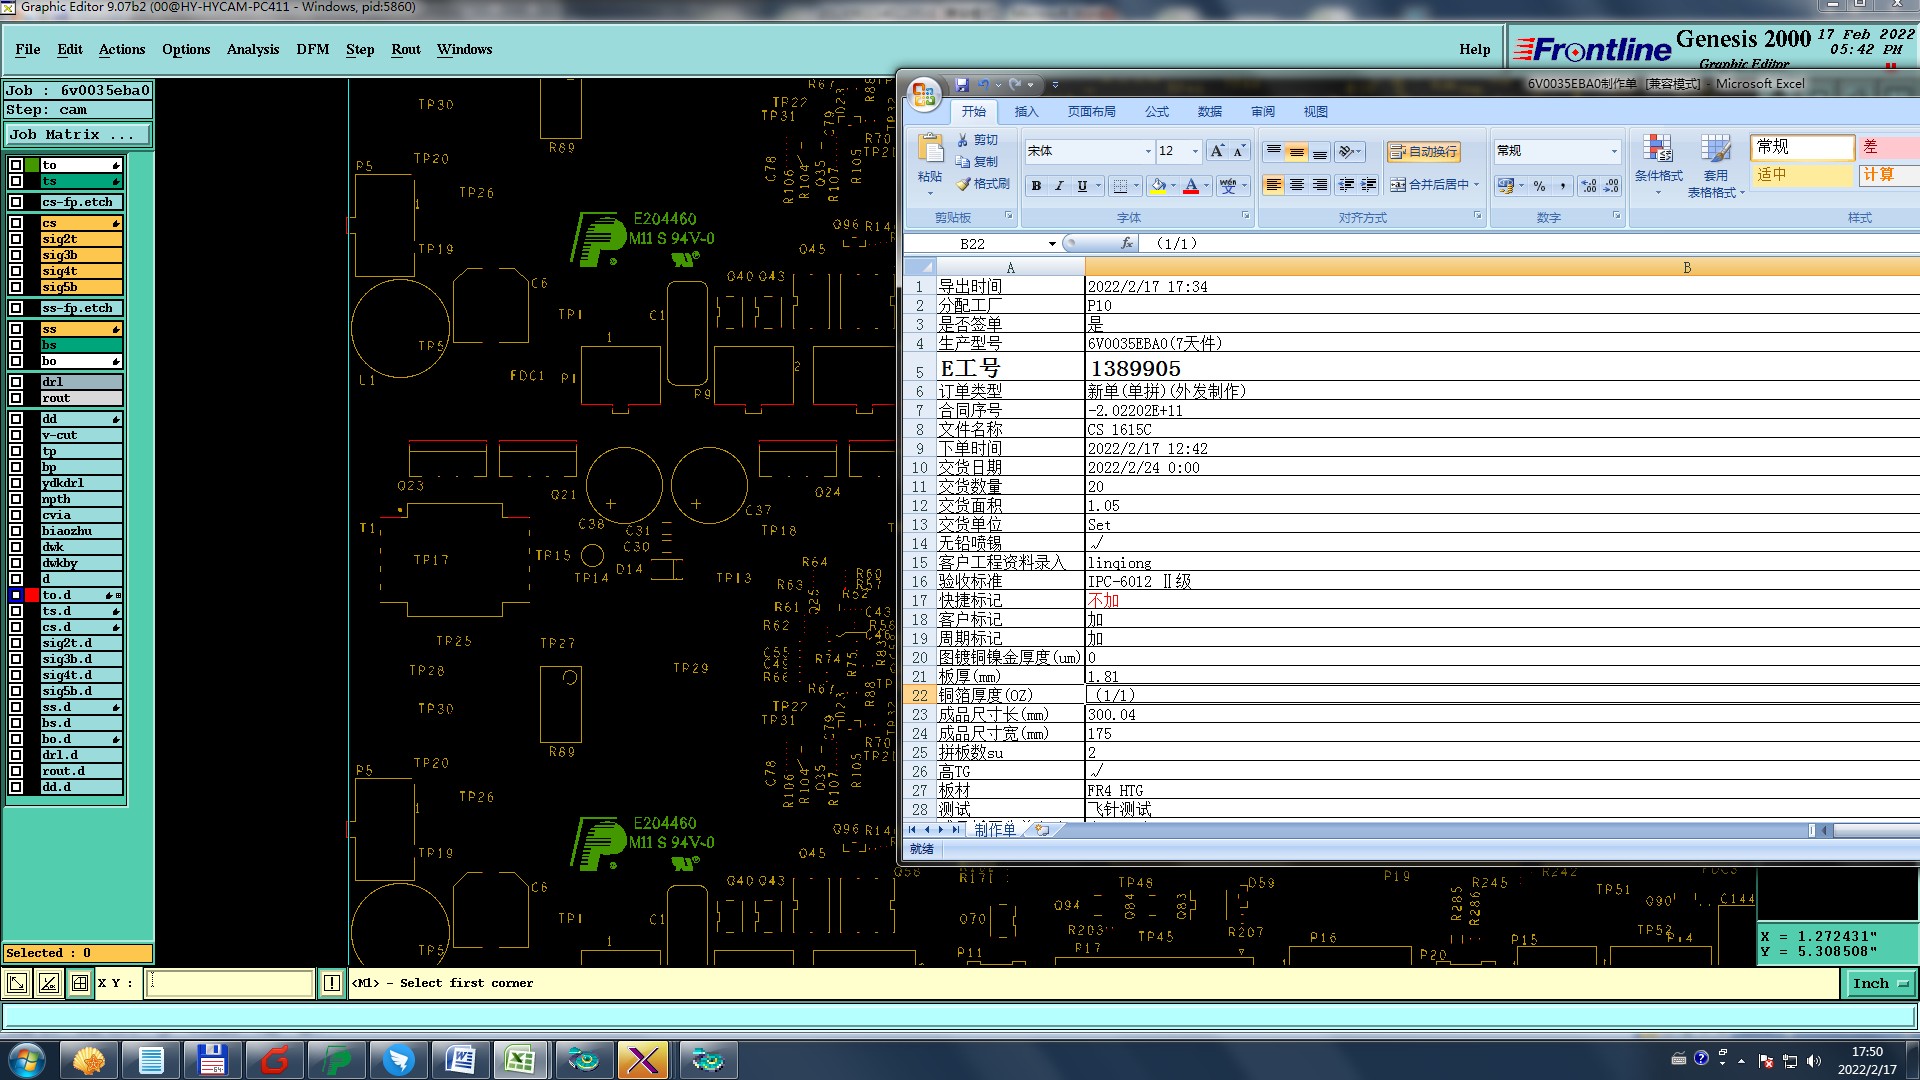Click the Job Matrix button
This screenshot has height=1080, width=1920.
(x=78, y=134)
